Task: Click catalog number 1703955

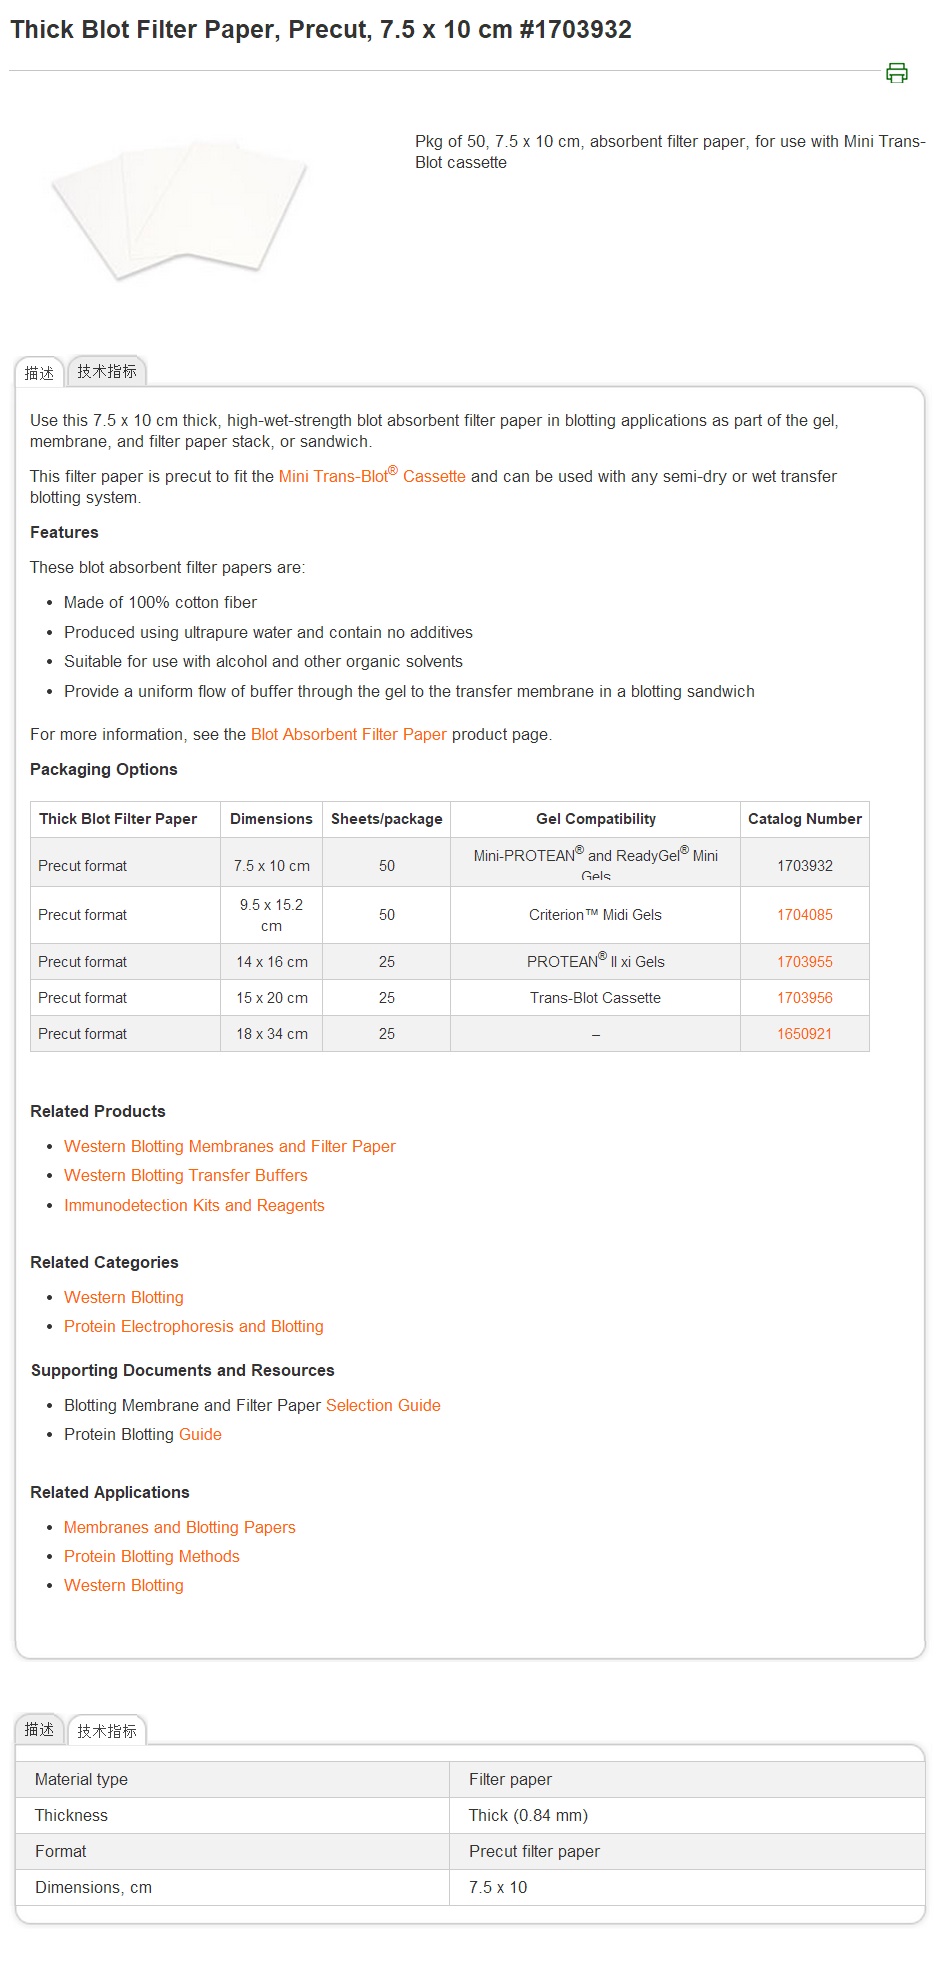Action: 804,962
